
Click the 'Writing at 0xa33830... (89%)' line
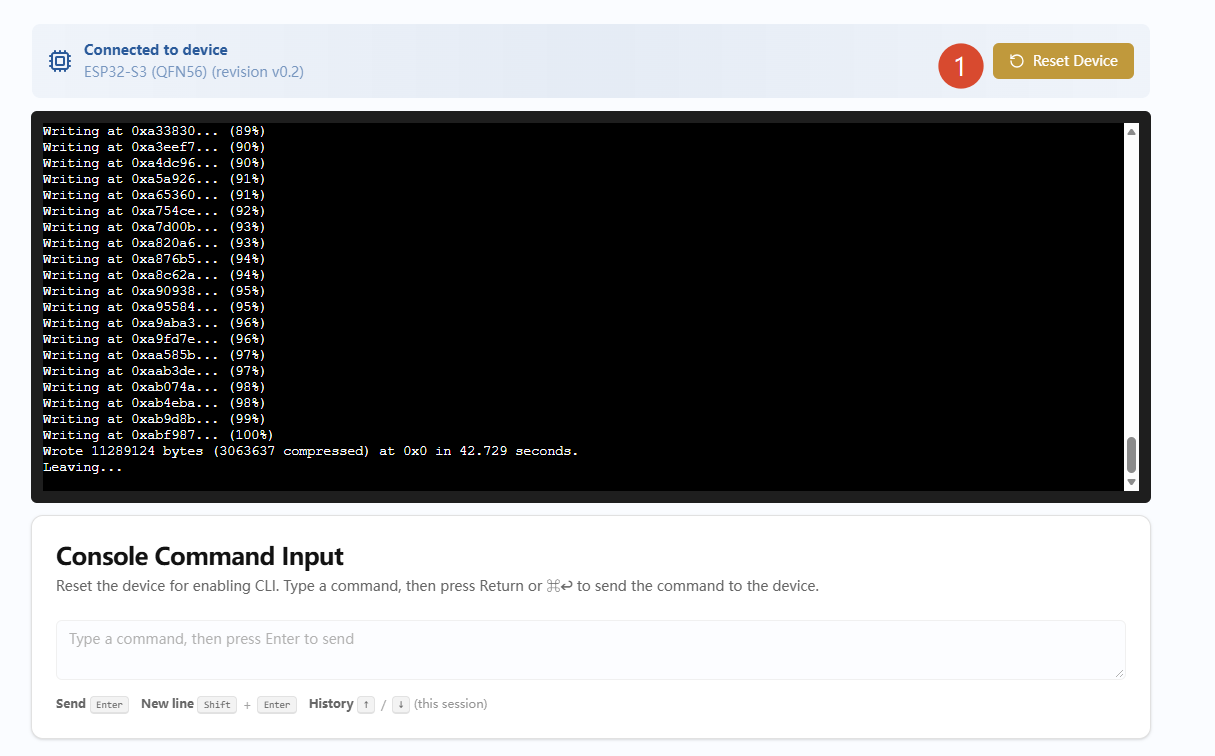point(154,131)
